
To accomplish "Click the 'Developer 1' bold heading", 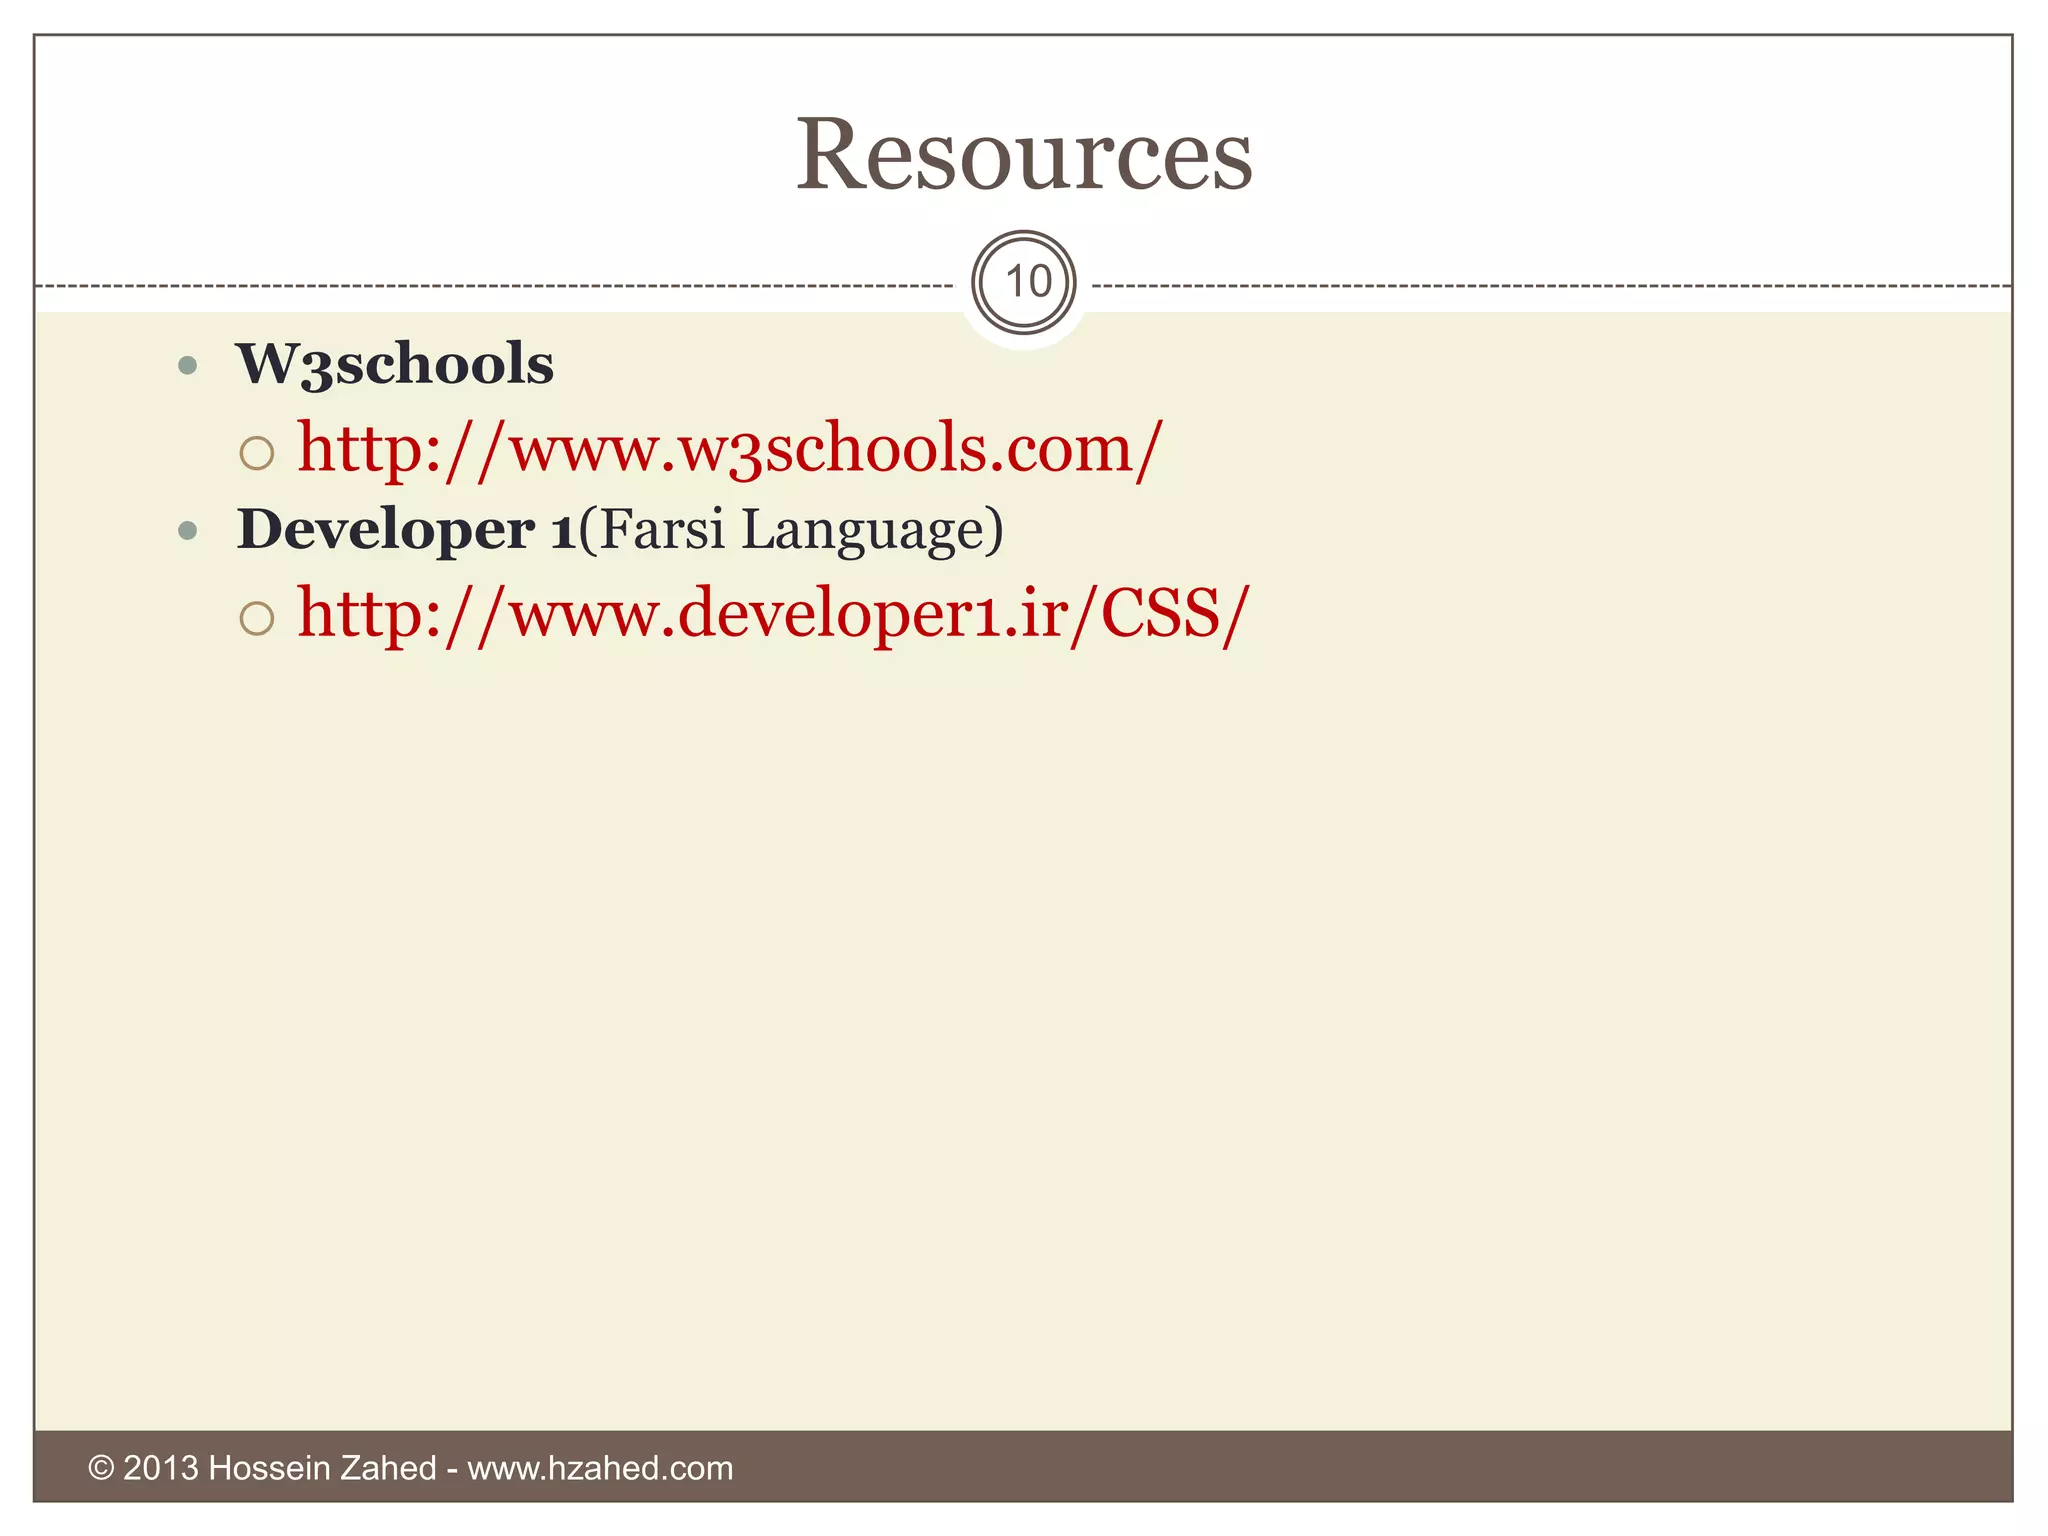I will click(x=406, y=529).
